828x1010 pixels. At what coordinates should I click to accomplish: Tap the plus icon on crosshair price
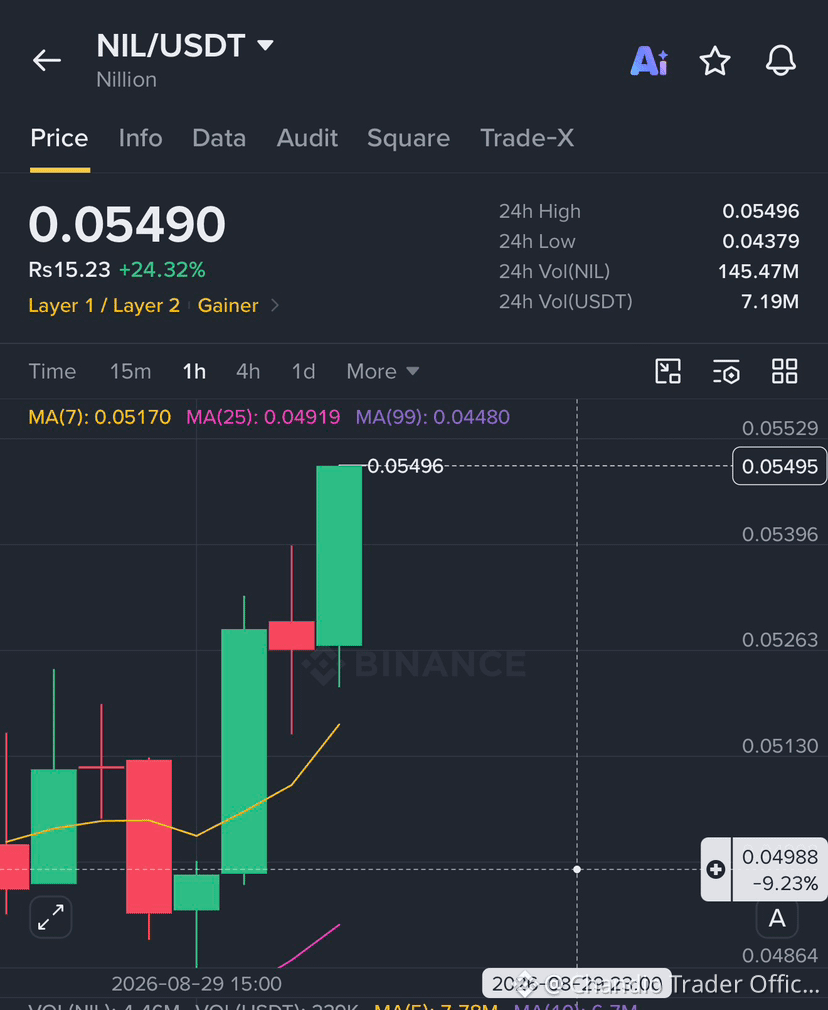[x=715, y=870]
